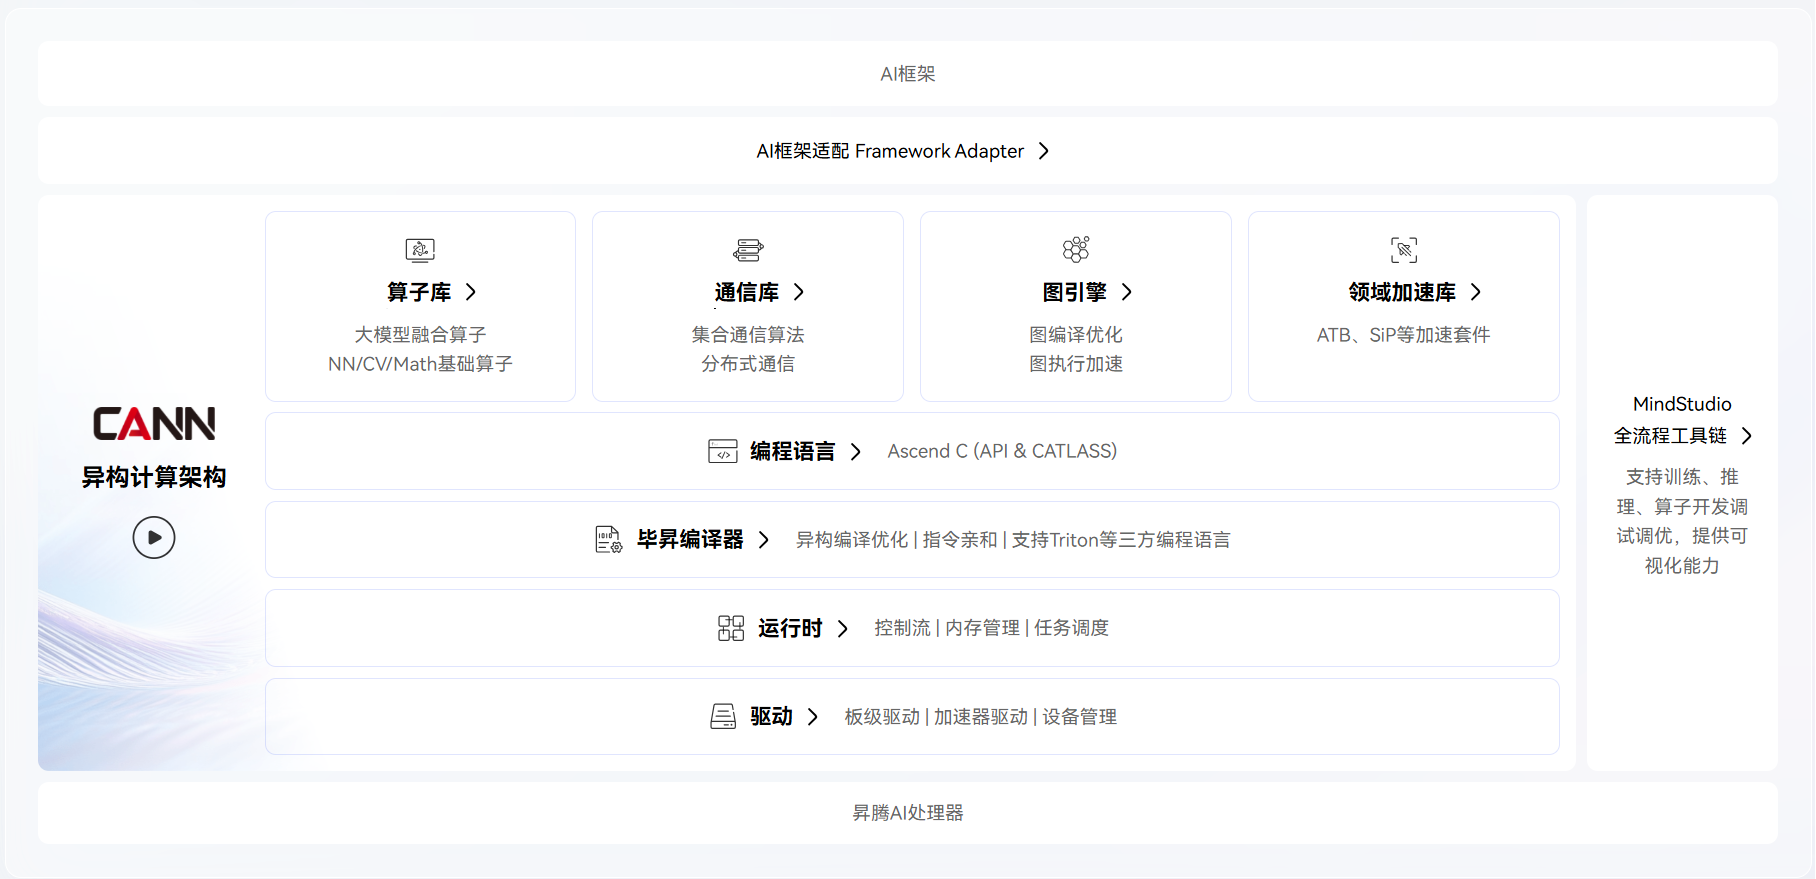Click the 板级驱动 | 加速器驱动 | 设备管理 text

(981, 717)
